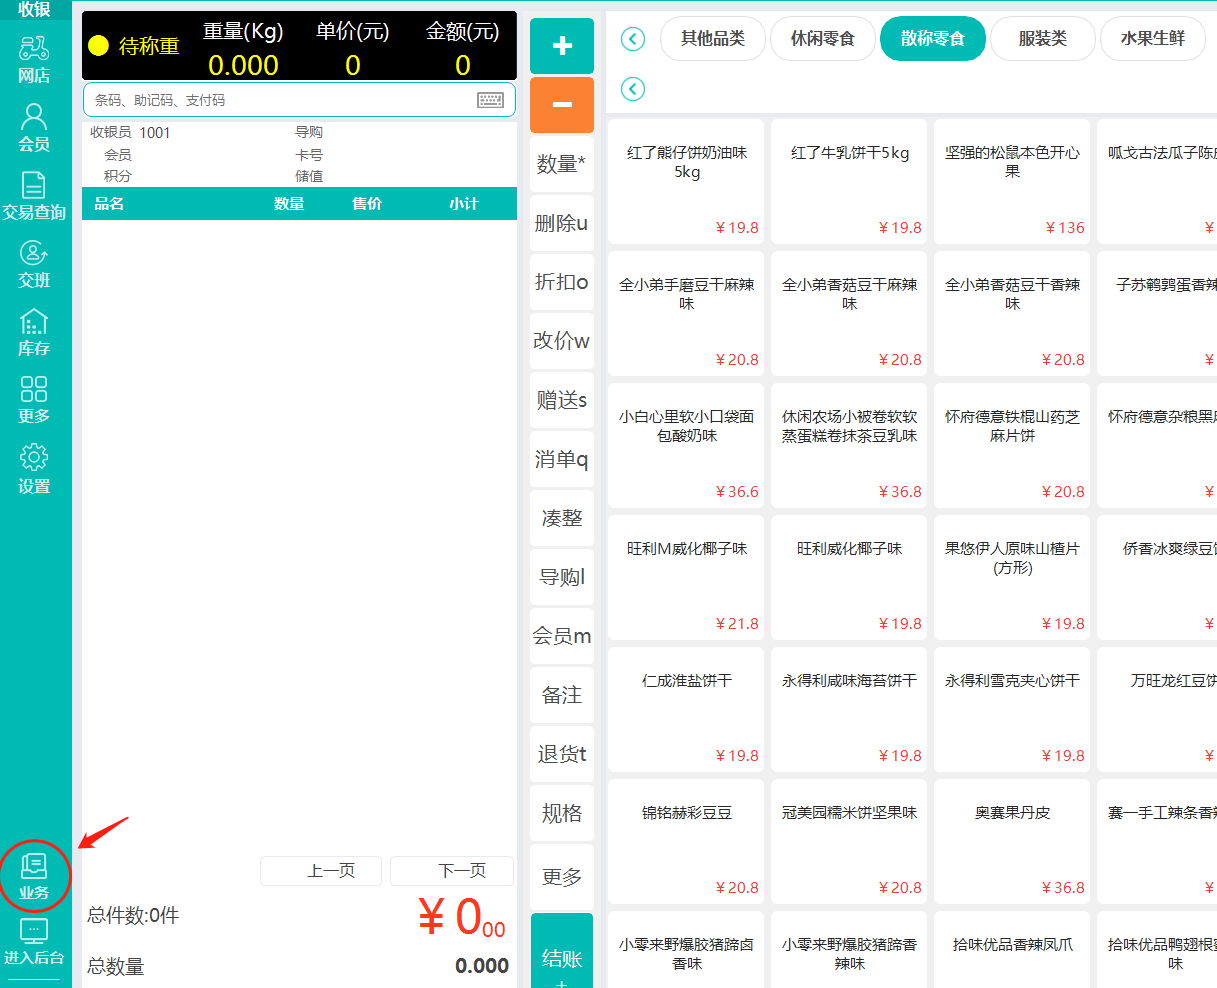Open on-screen keyboard icon in search box
The image size is (1217, 988).
490,100
